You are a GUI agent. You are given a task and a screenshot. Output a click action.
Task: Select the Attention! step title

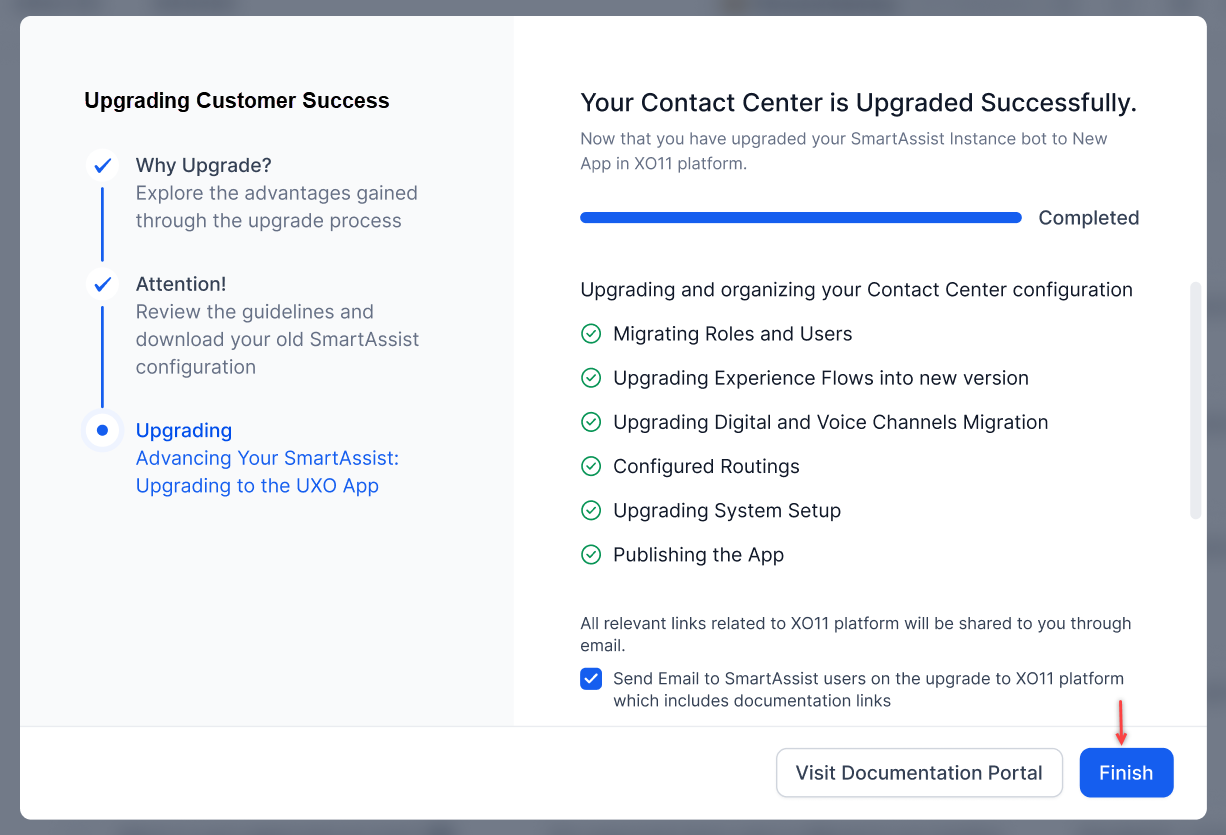pyautogui.click(x=181, y=284)
